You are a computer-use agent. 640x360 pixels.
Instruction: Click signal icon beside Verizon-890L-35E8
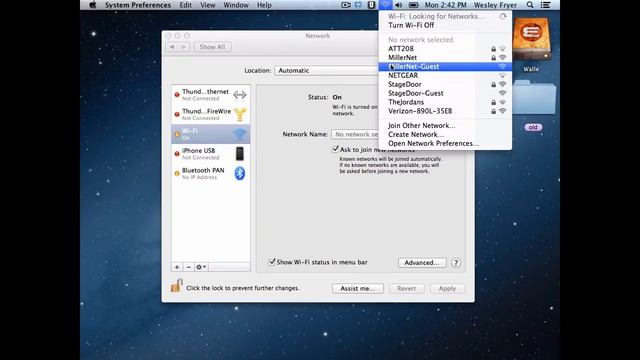(502, 111)
